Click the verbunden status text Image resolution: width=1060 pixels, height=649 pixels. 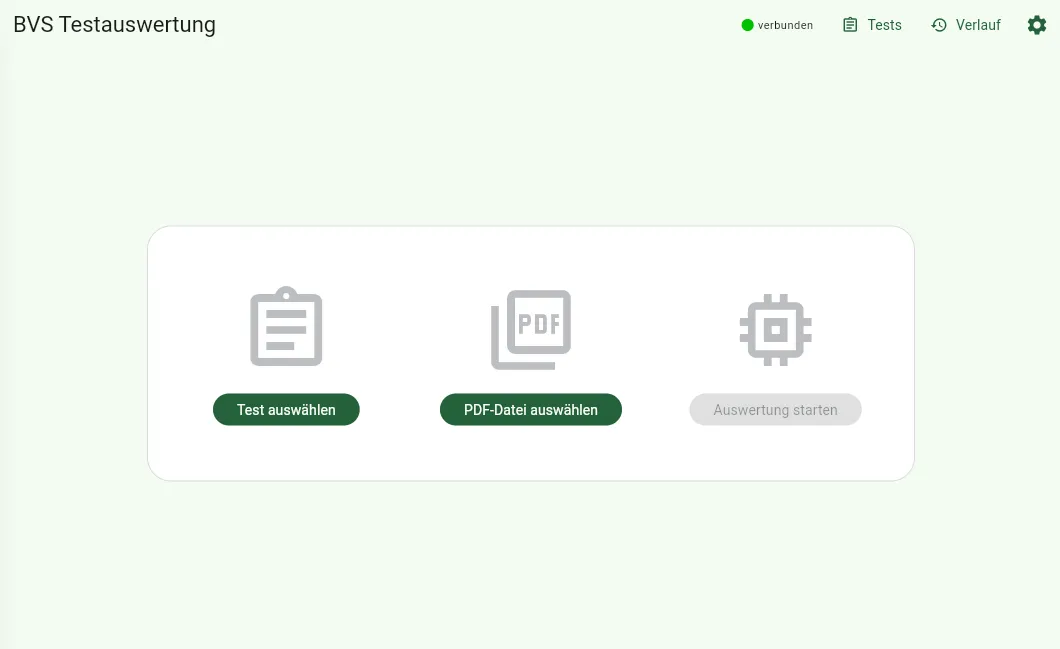click(x=785, y=25)
